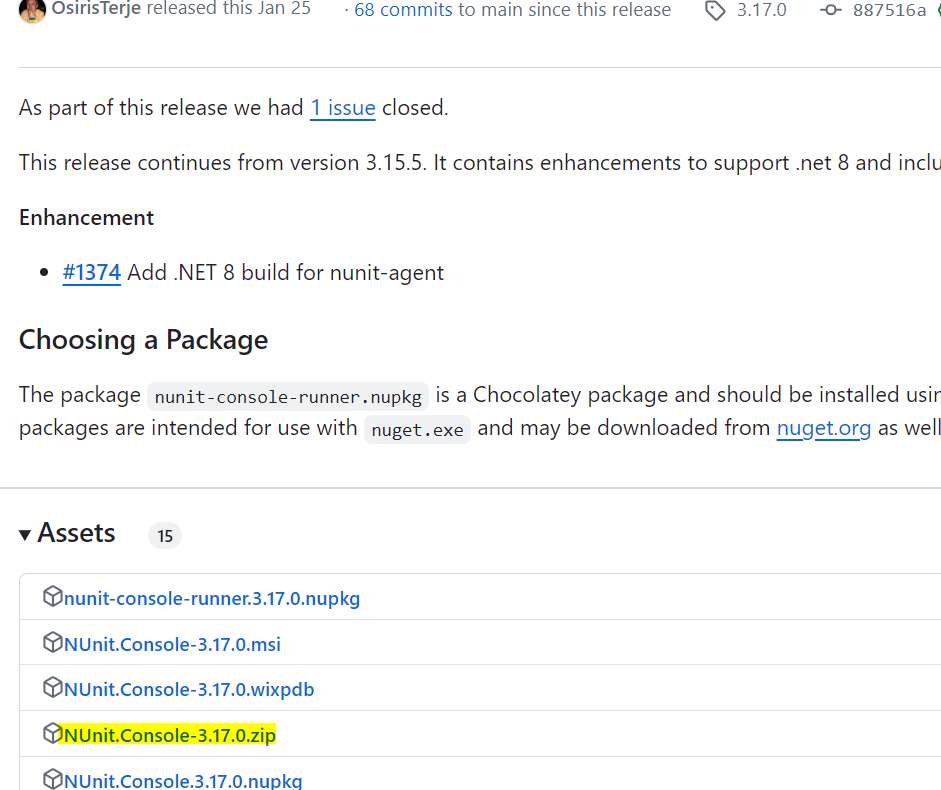Download nunit-console-runner.3.17.0.nupkg
Screen dimensions: 941x790
point(212,599)
